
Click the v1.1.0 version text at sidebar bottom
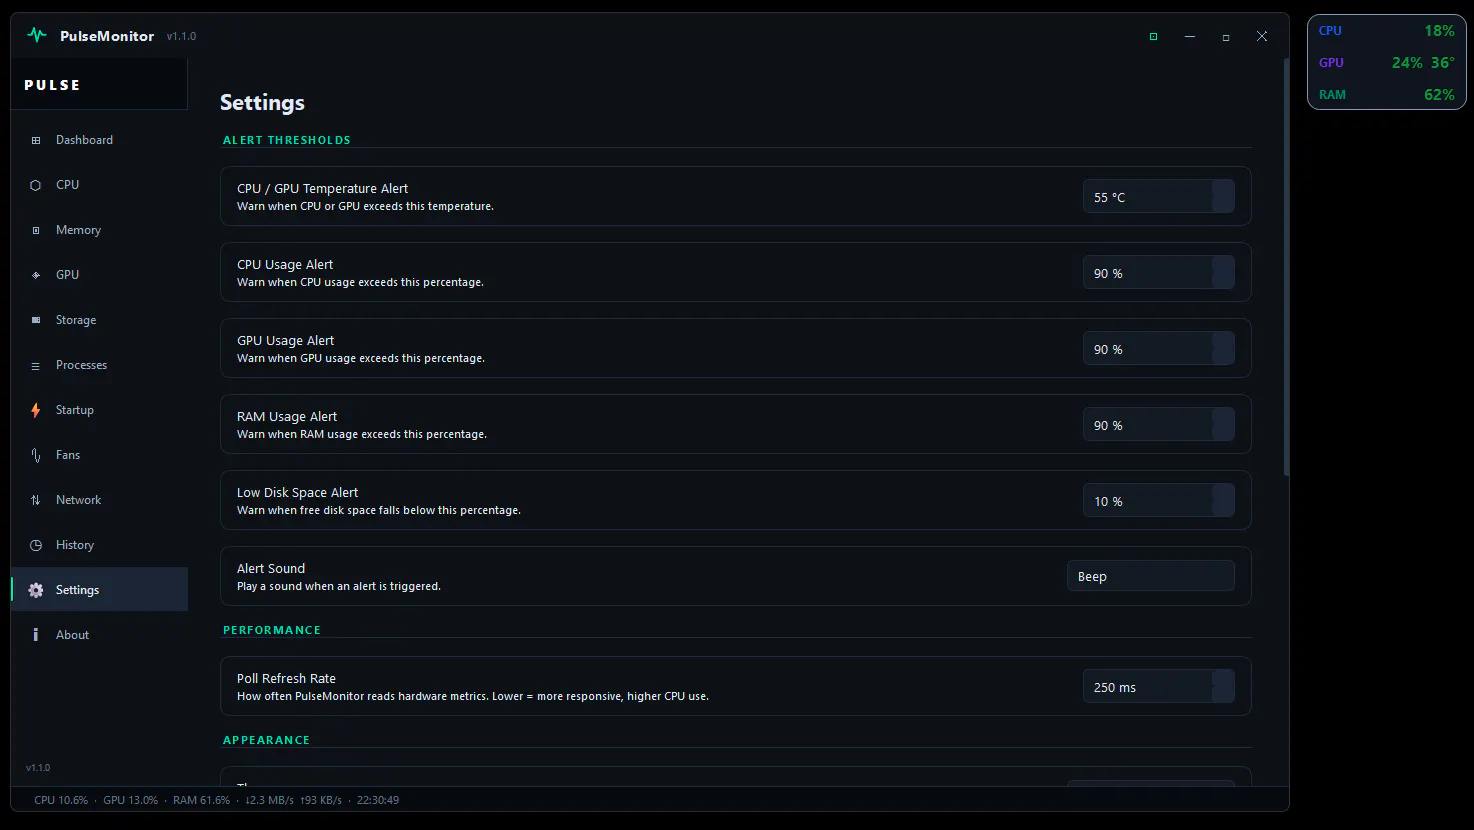click(x=38, y=768)
